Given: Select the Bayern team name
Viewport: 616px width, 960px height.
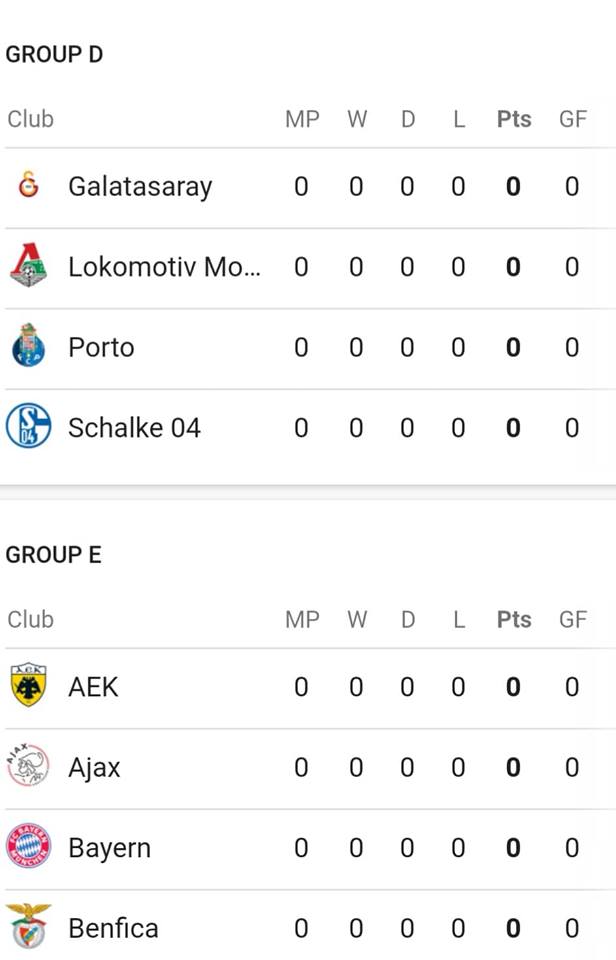Looking at the screenshot, I should coord(110,849).
